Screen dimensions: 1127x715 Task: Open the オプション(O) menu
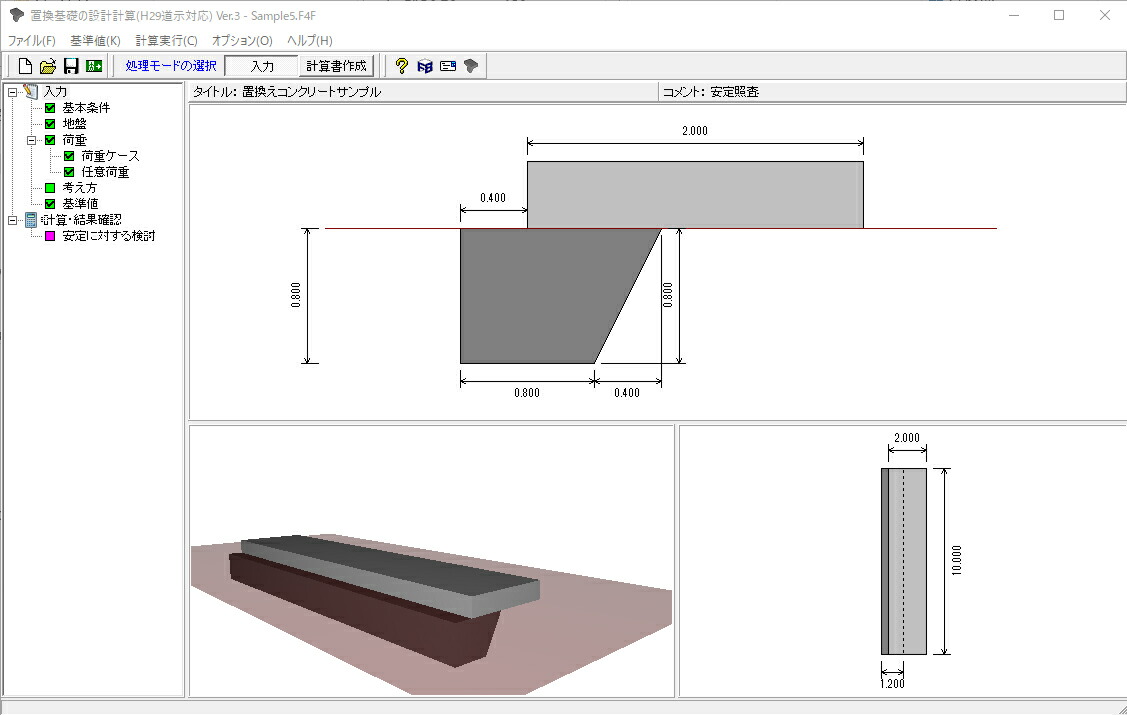click(x=242, y=41)
